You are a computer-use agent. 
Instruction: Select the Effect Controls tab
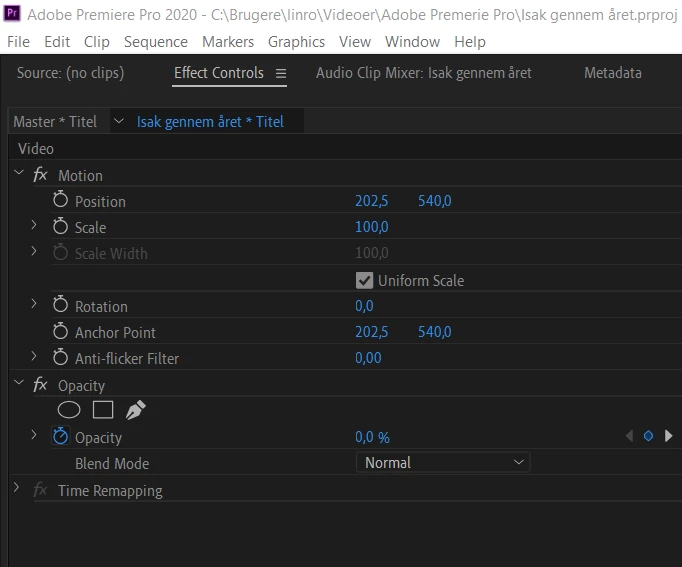point(219,73)
